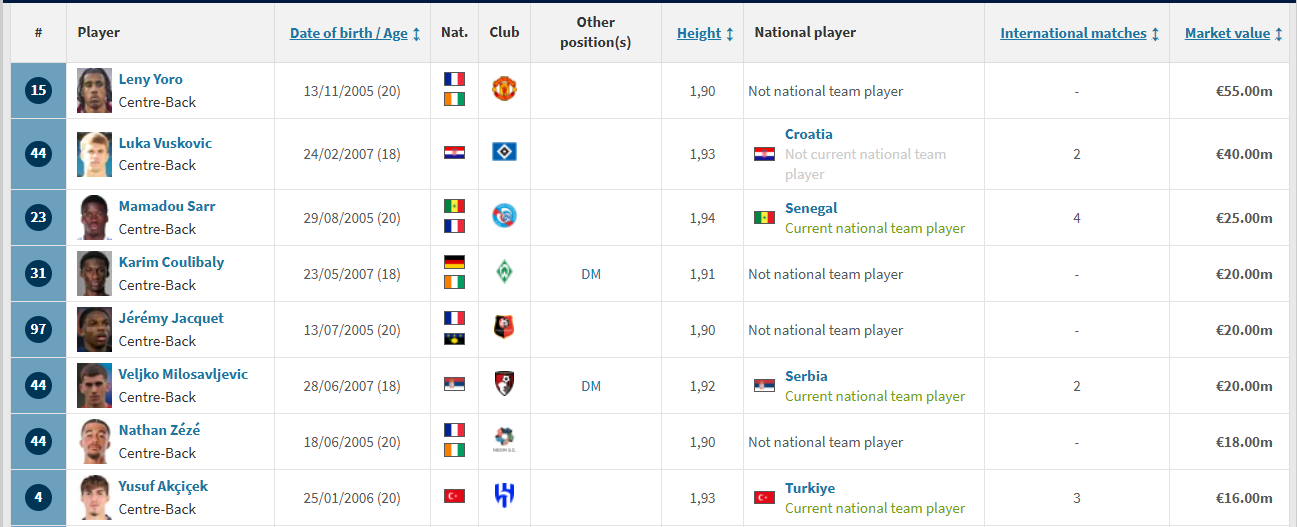
Task: Sort players by Height column
Action: point(699,33)
